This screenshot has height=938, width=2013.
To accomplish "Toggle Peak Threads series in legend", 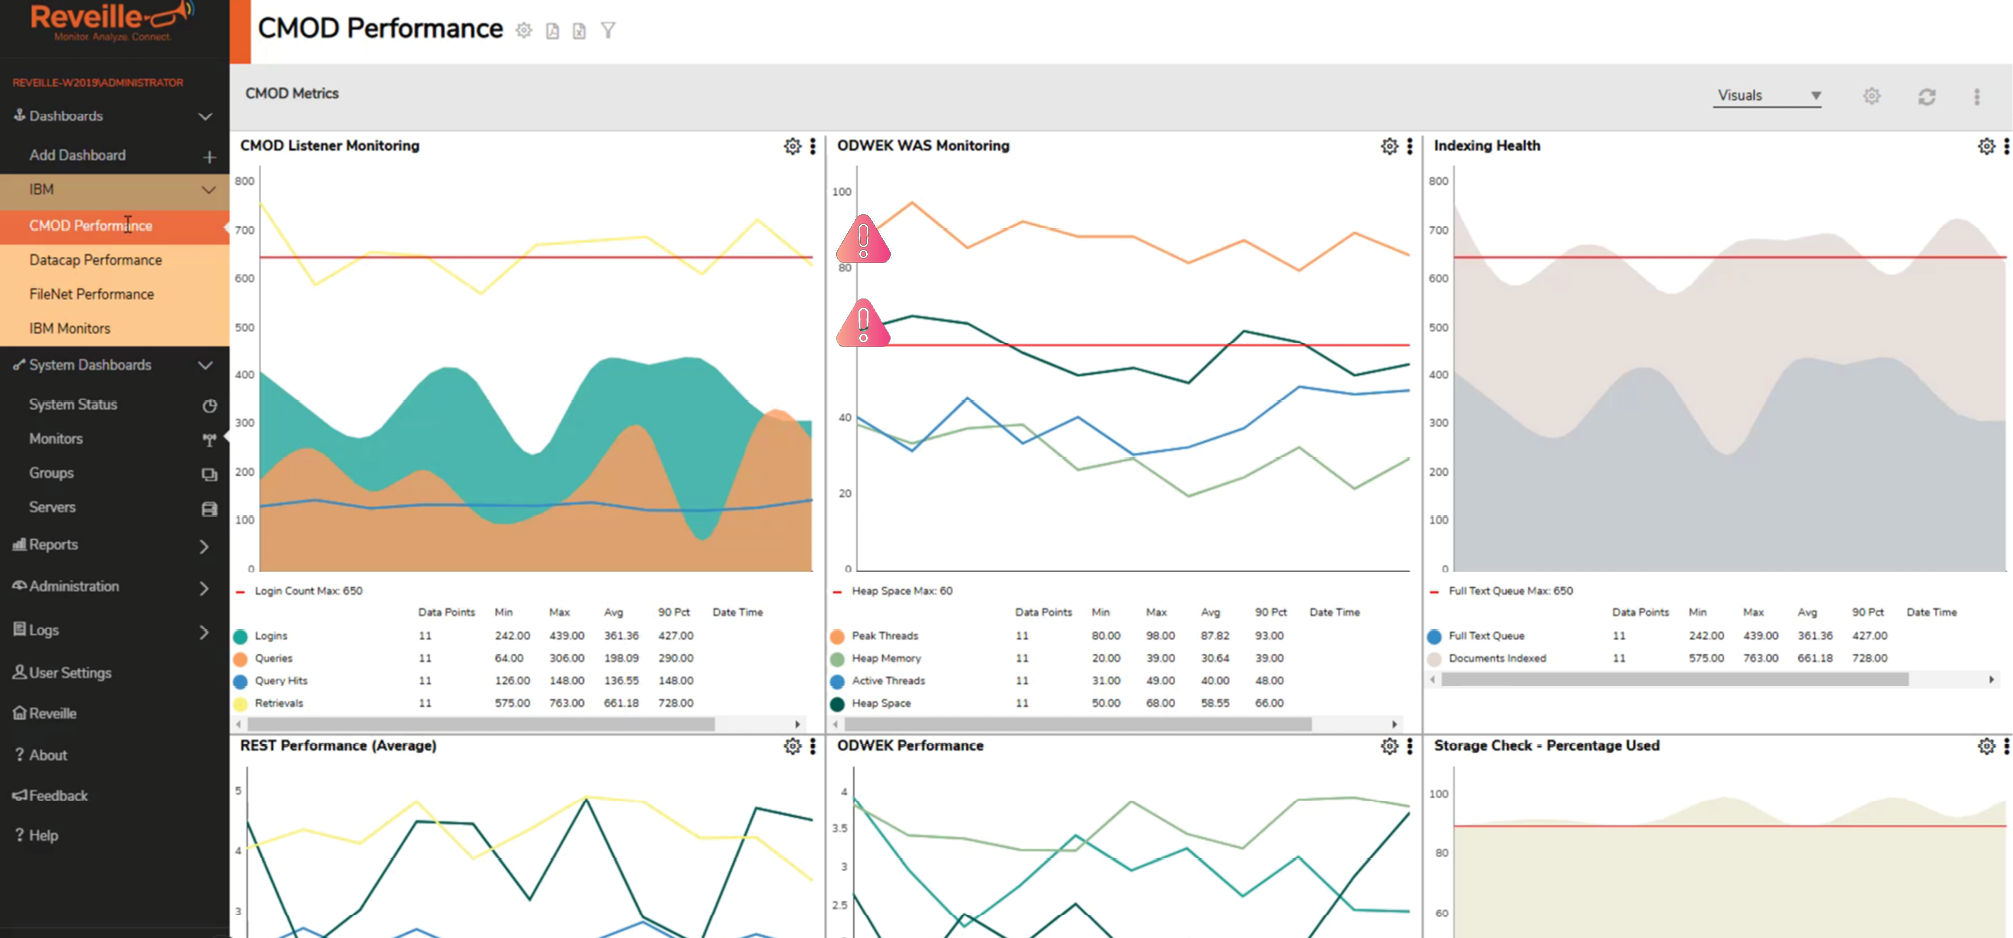I will [837, 636].
